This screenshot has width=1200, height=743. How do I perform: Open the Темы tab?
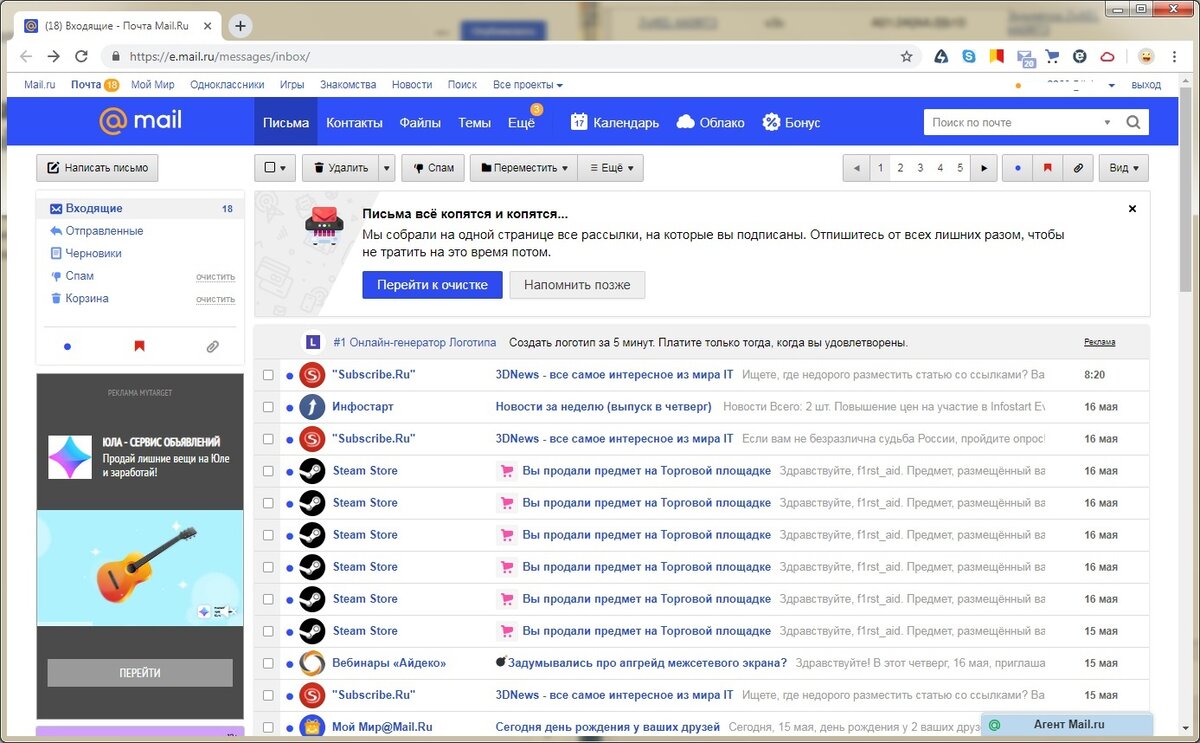click(x=474, y=122)
